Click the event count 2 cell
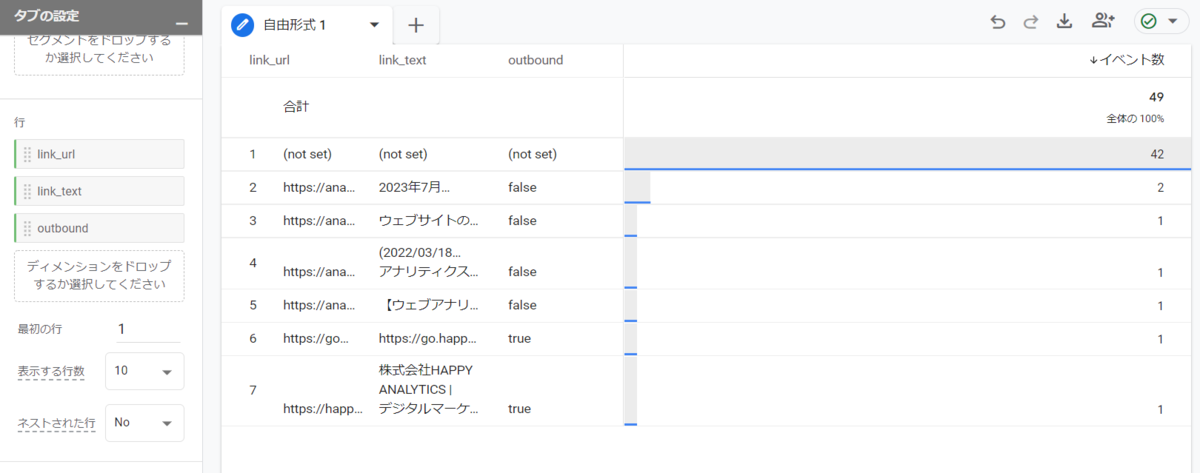Viewport: 1200px width, 473px height. 1160,187
